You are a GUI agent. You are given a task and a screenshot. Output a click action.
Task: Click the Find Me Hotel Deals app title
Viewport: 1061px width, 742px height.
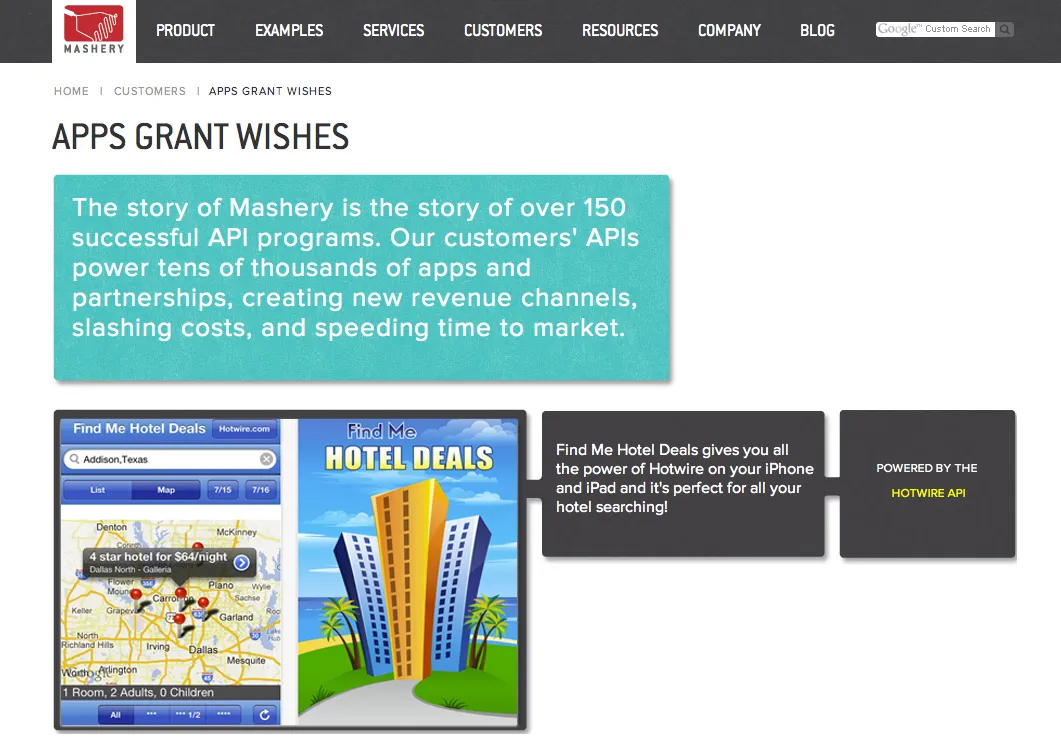click(139, 429)
